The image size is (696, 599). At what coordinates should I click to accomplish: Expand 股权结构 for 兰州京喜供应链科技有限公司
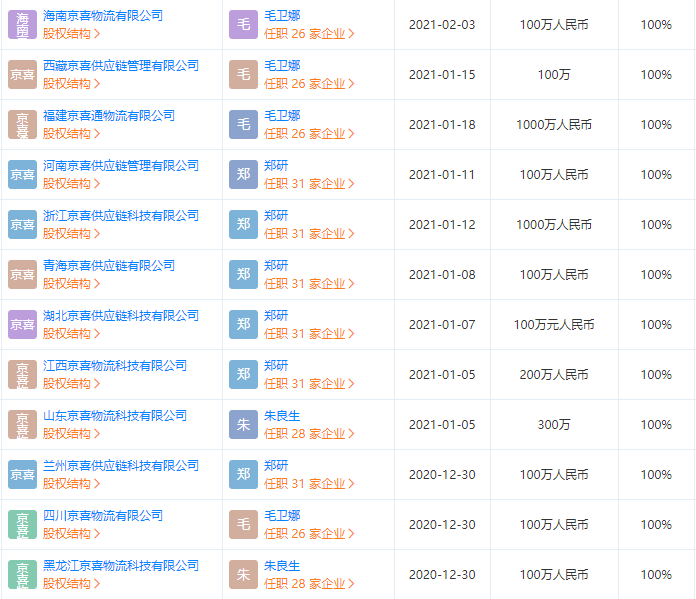point(71,484)
